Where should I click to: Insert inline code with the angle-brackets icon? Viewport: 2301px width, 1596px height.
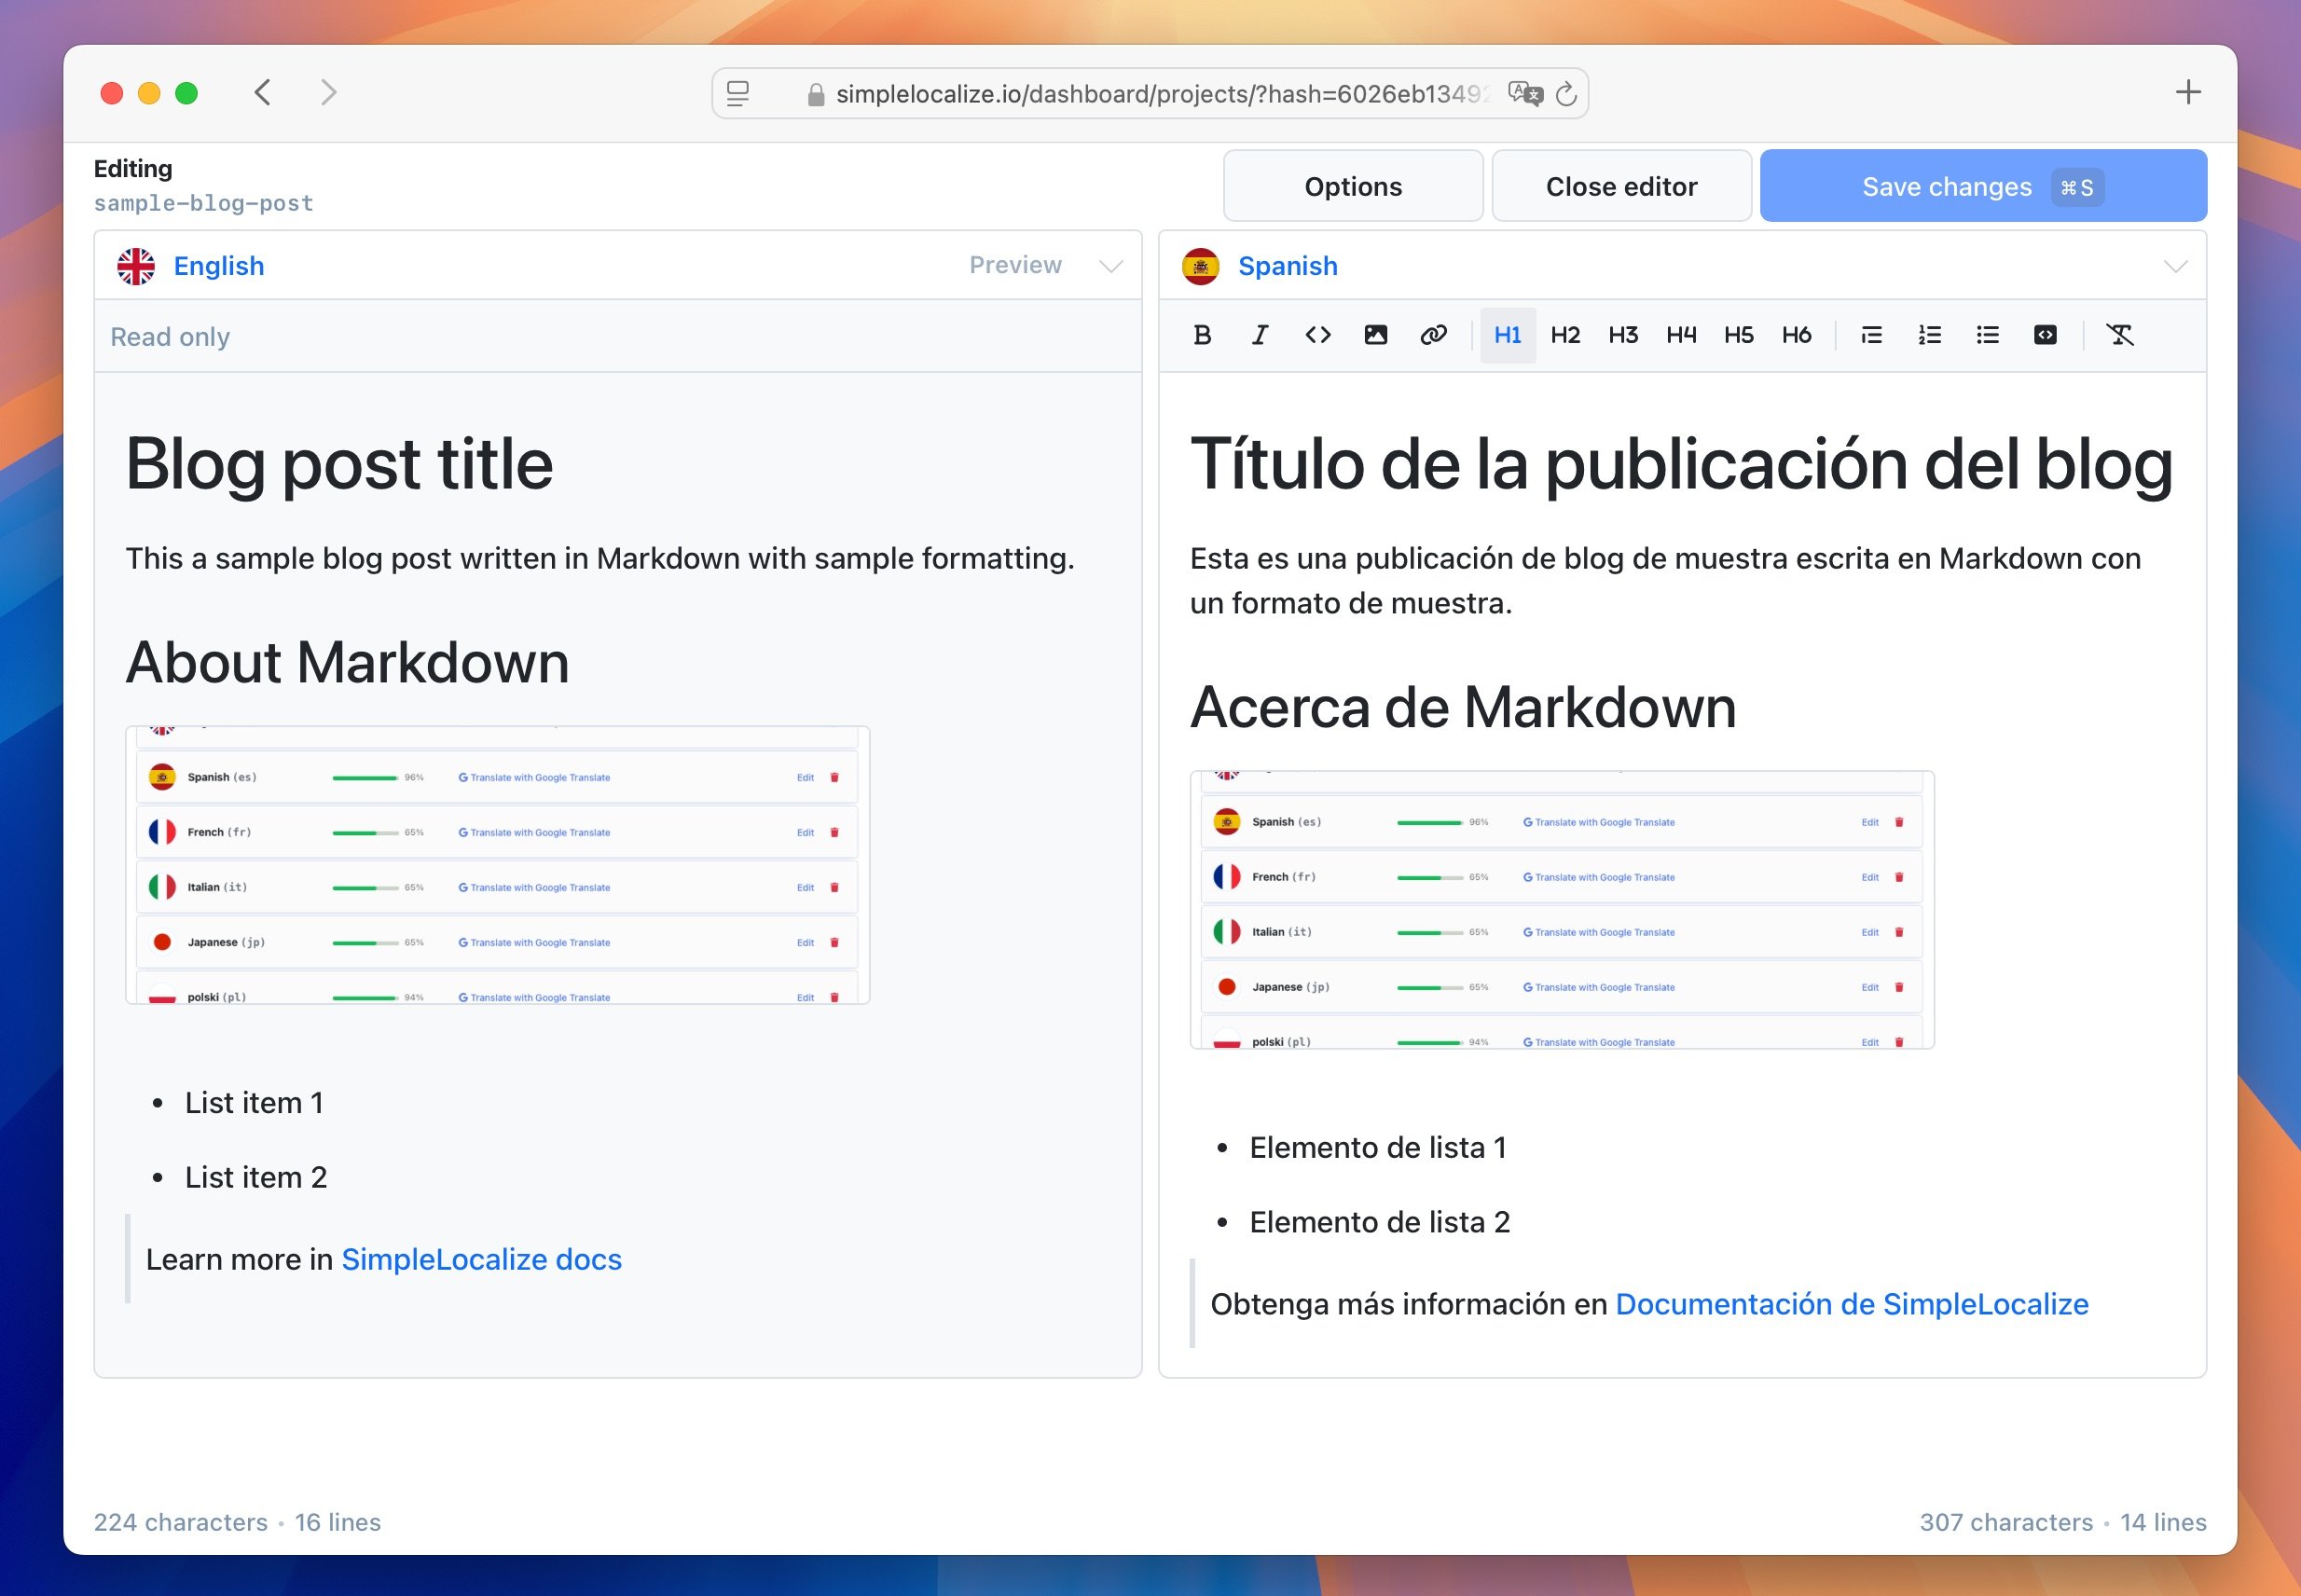1318,335
